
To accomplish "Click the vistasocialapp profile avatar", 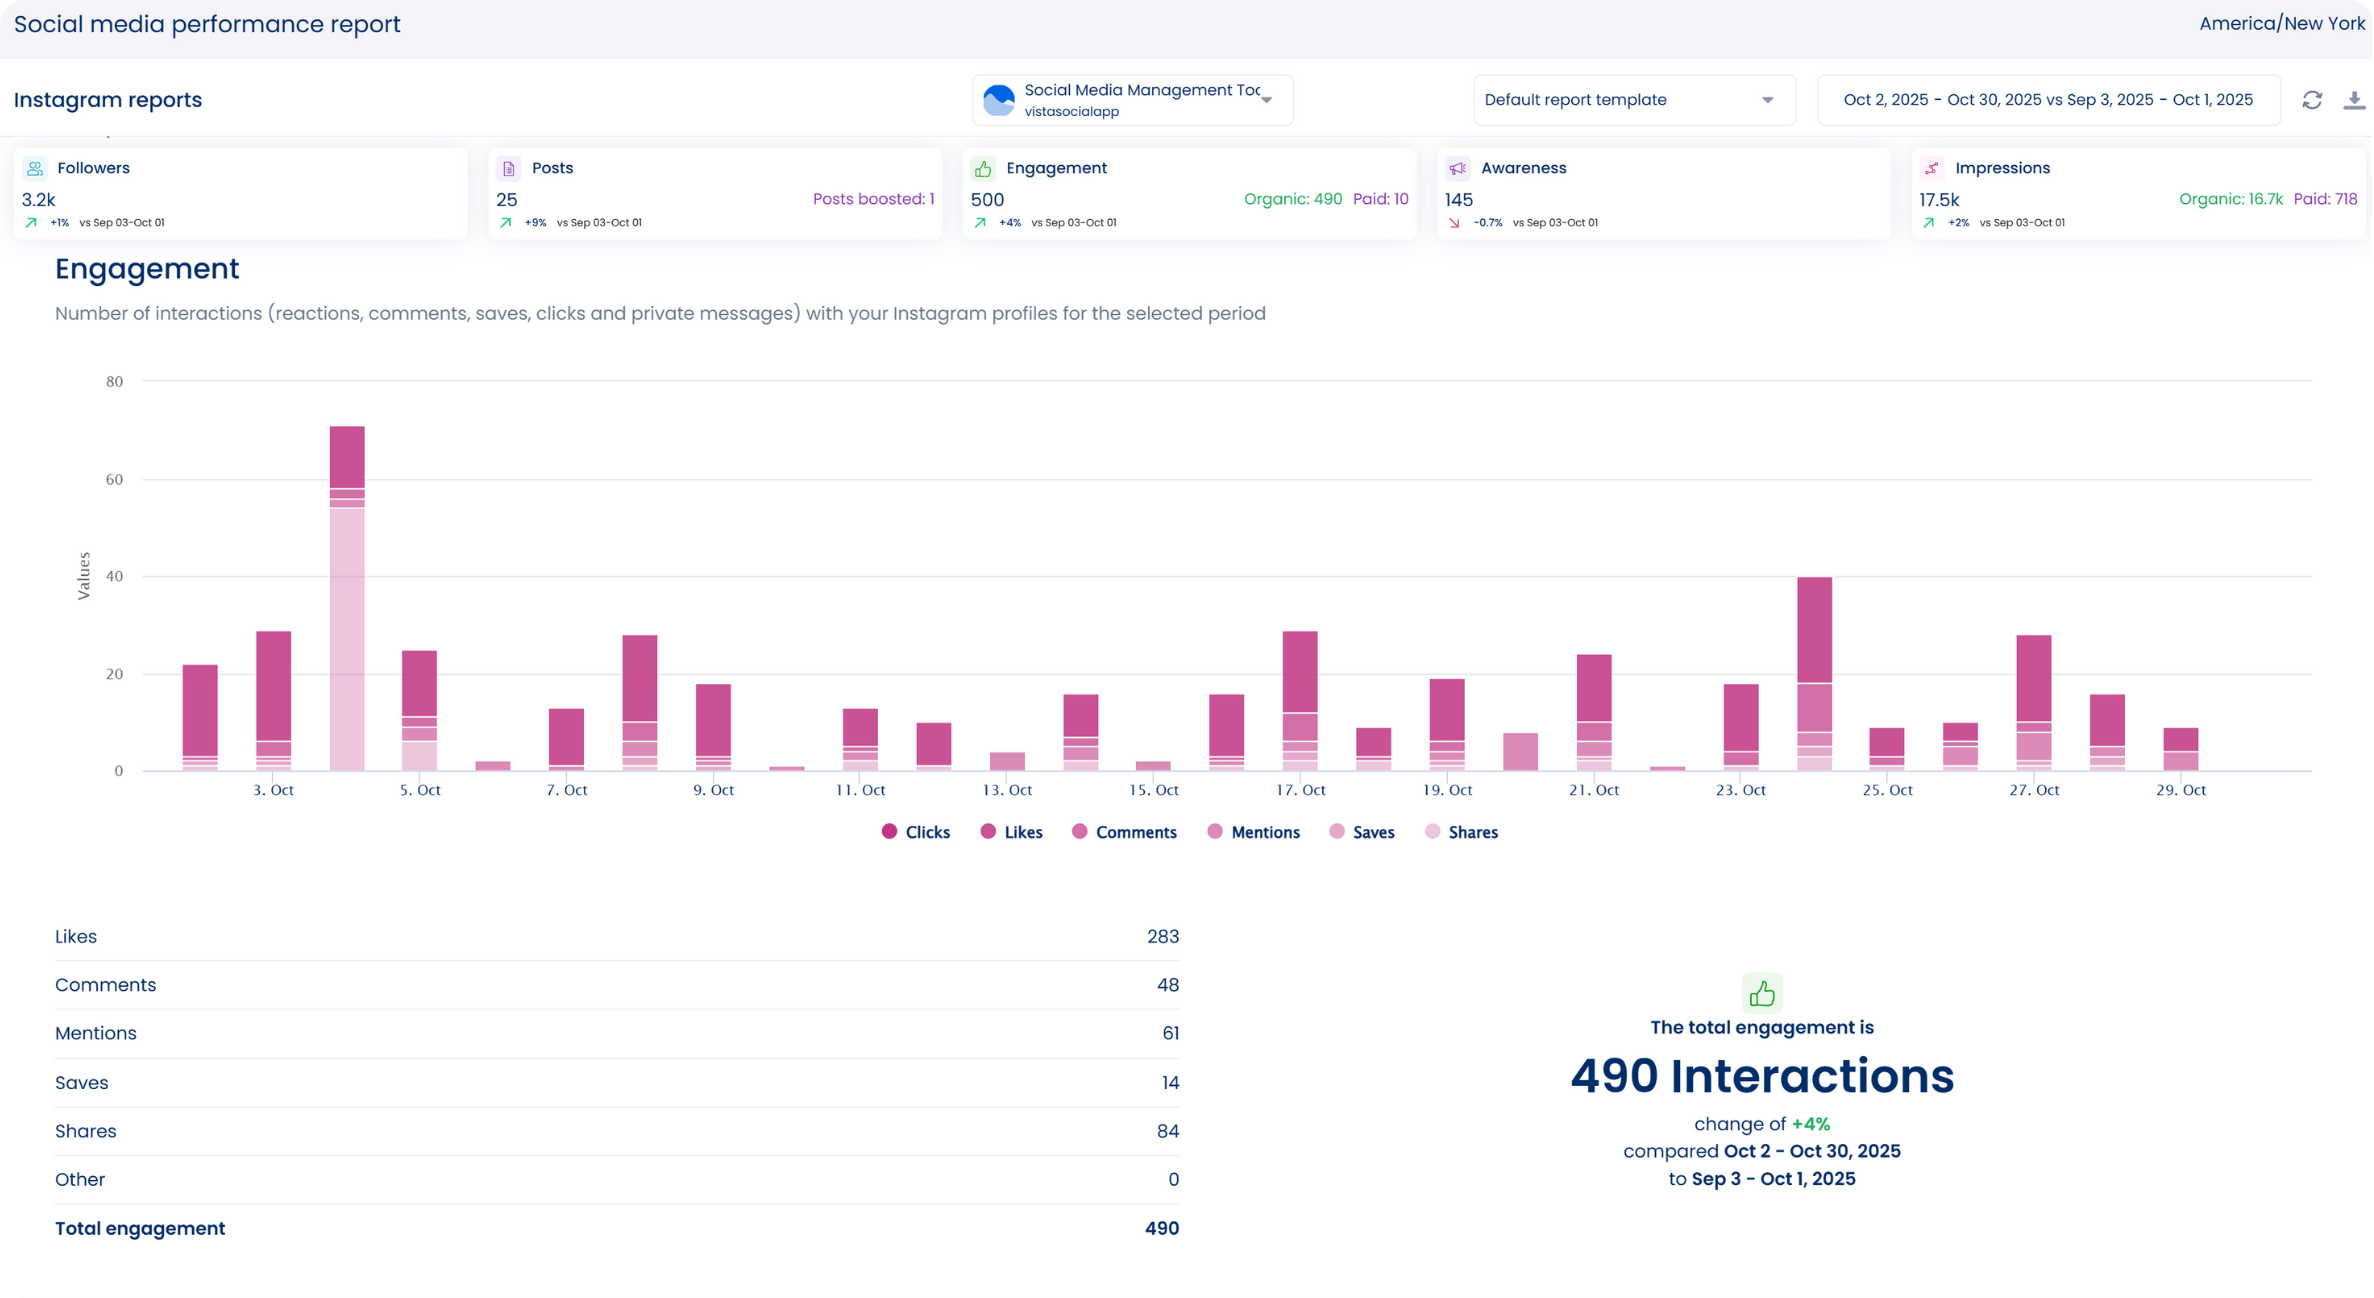I will tap(998, 100).
